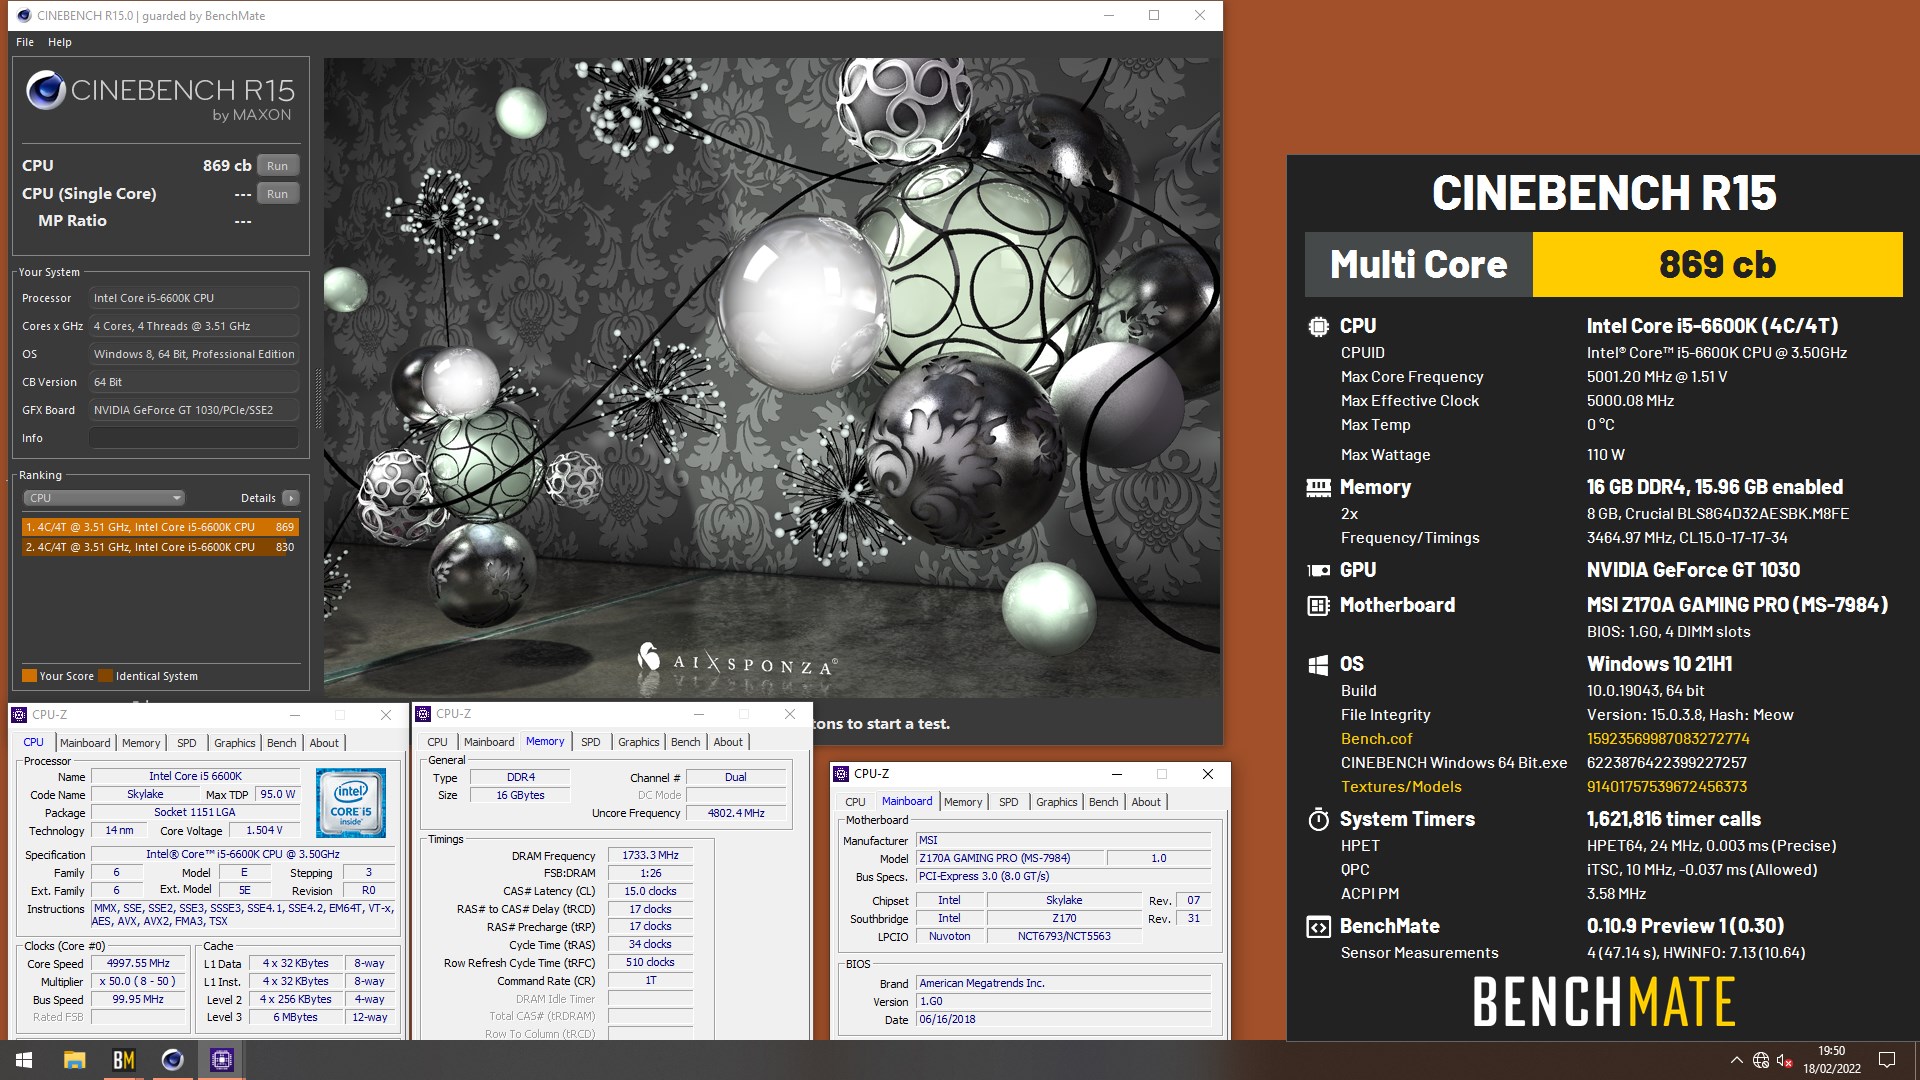
Task: Click the Bench.cof hash link in BenchMate panel
Action: [x=1668, y=739]
